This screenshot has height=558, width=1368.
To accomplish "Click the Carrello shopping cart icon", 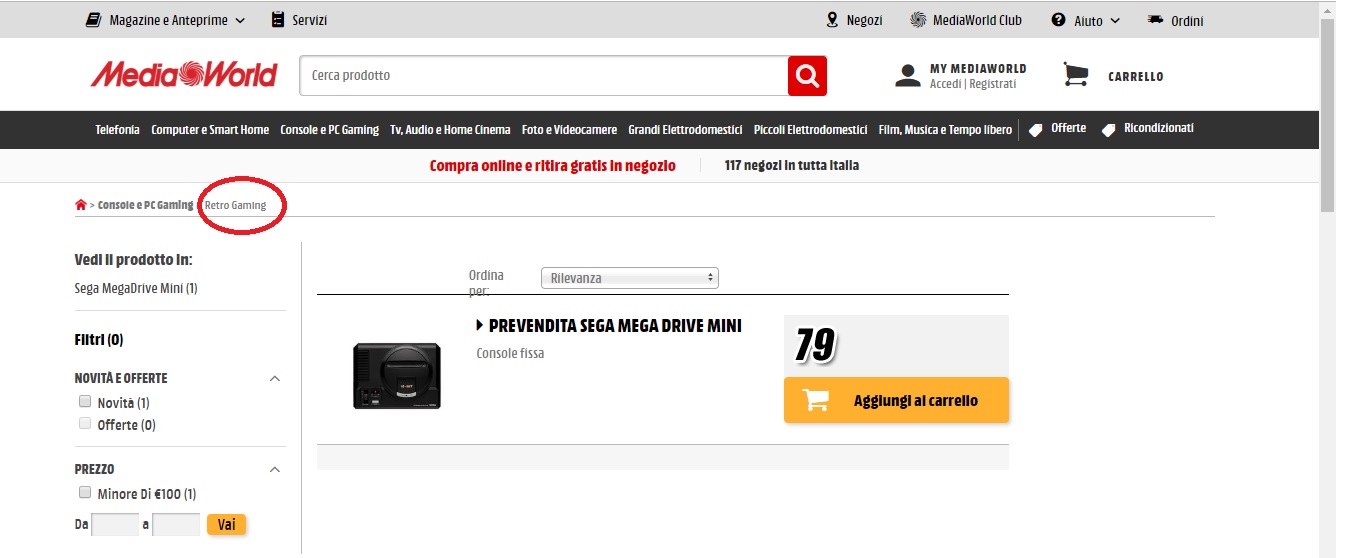I will point(1076,75).
